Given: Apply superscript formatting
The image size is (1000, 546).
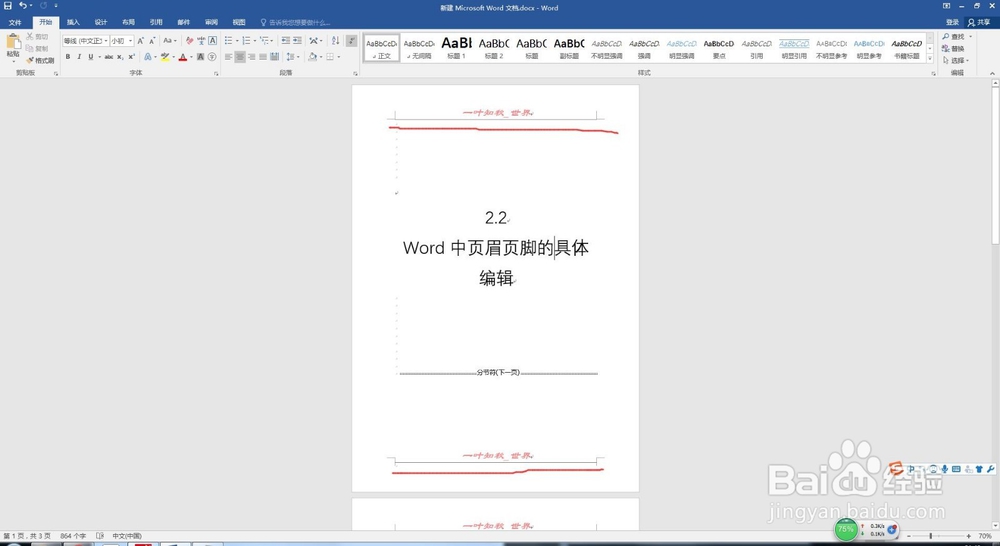Looking at the screenshot, I should coord(132,57).
